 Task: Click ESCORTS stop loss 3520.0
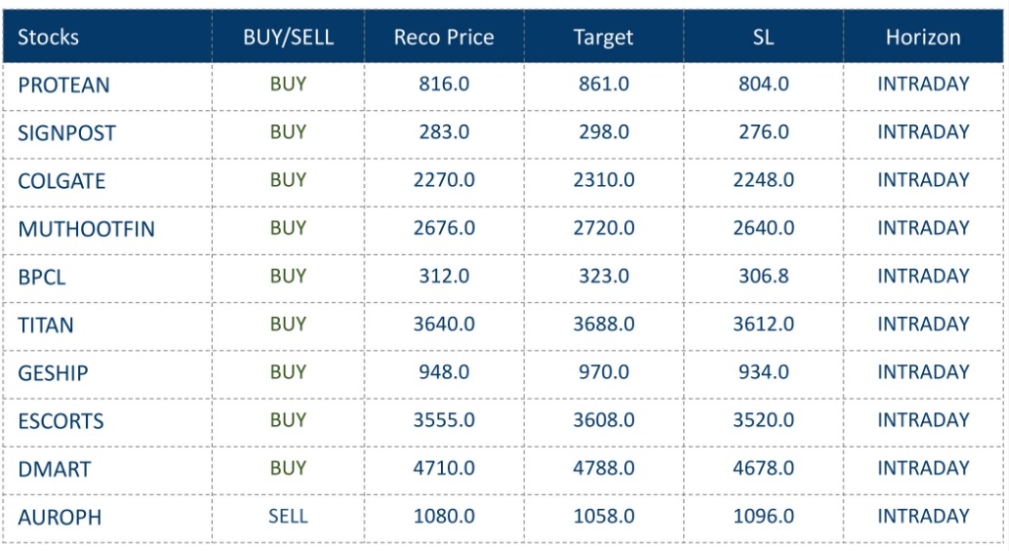coord(763,420)
